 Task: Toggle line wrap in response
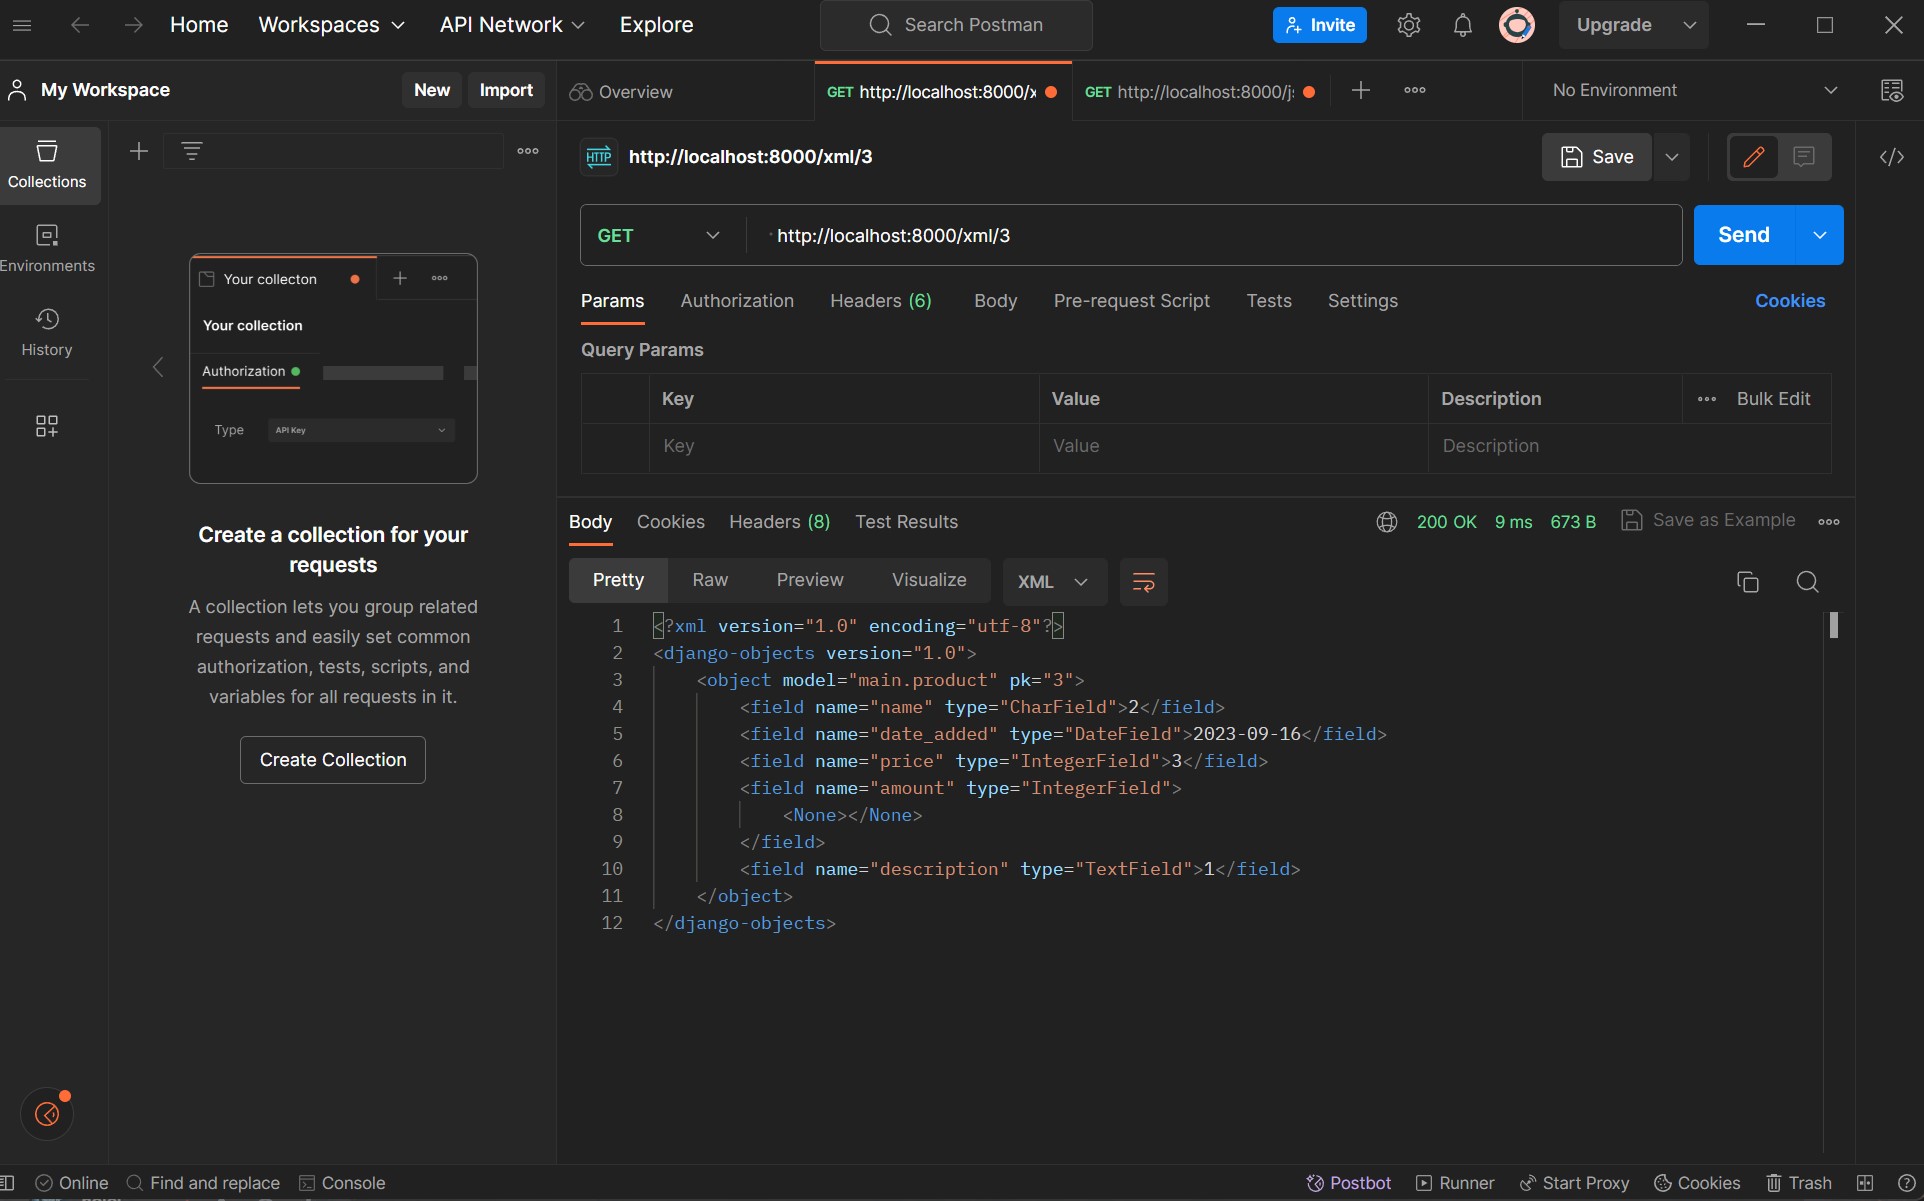tap(1143, 582)
